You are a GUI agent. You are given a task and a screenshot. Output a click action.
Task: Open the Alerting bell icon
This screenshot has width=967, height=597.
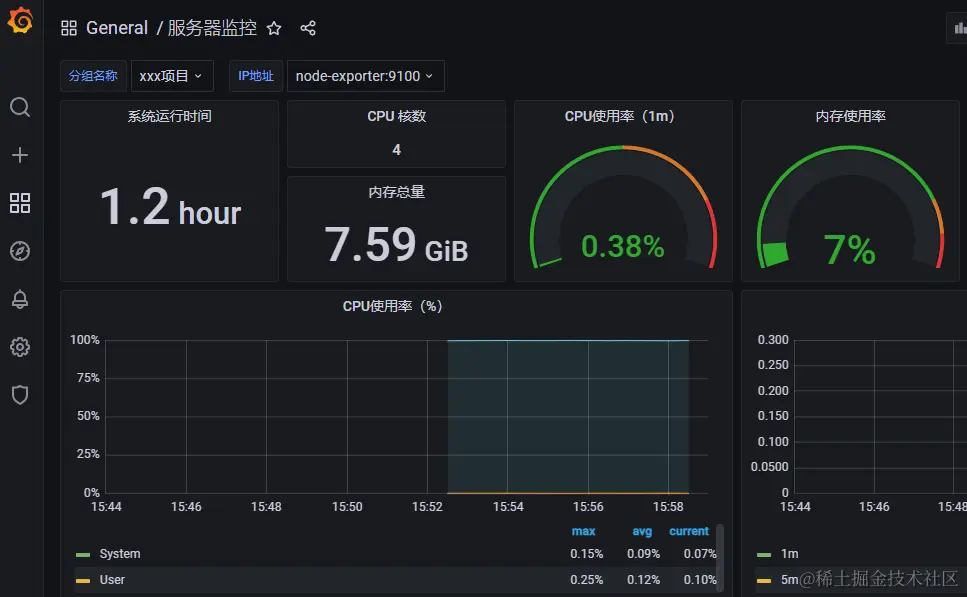(20, 299)
